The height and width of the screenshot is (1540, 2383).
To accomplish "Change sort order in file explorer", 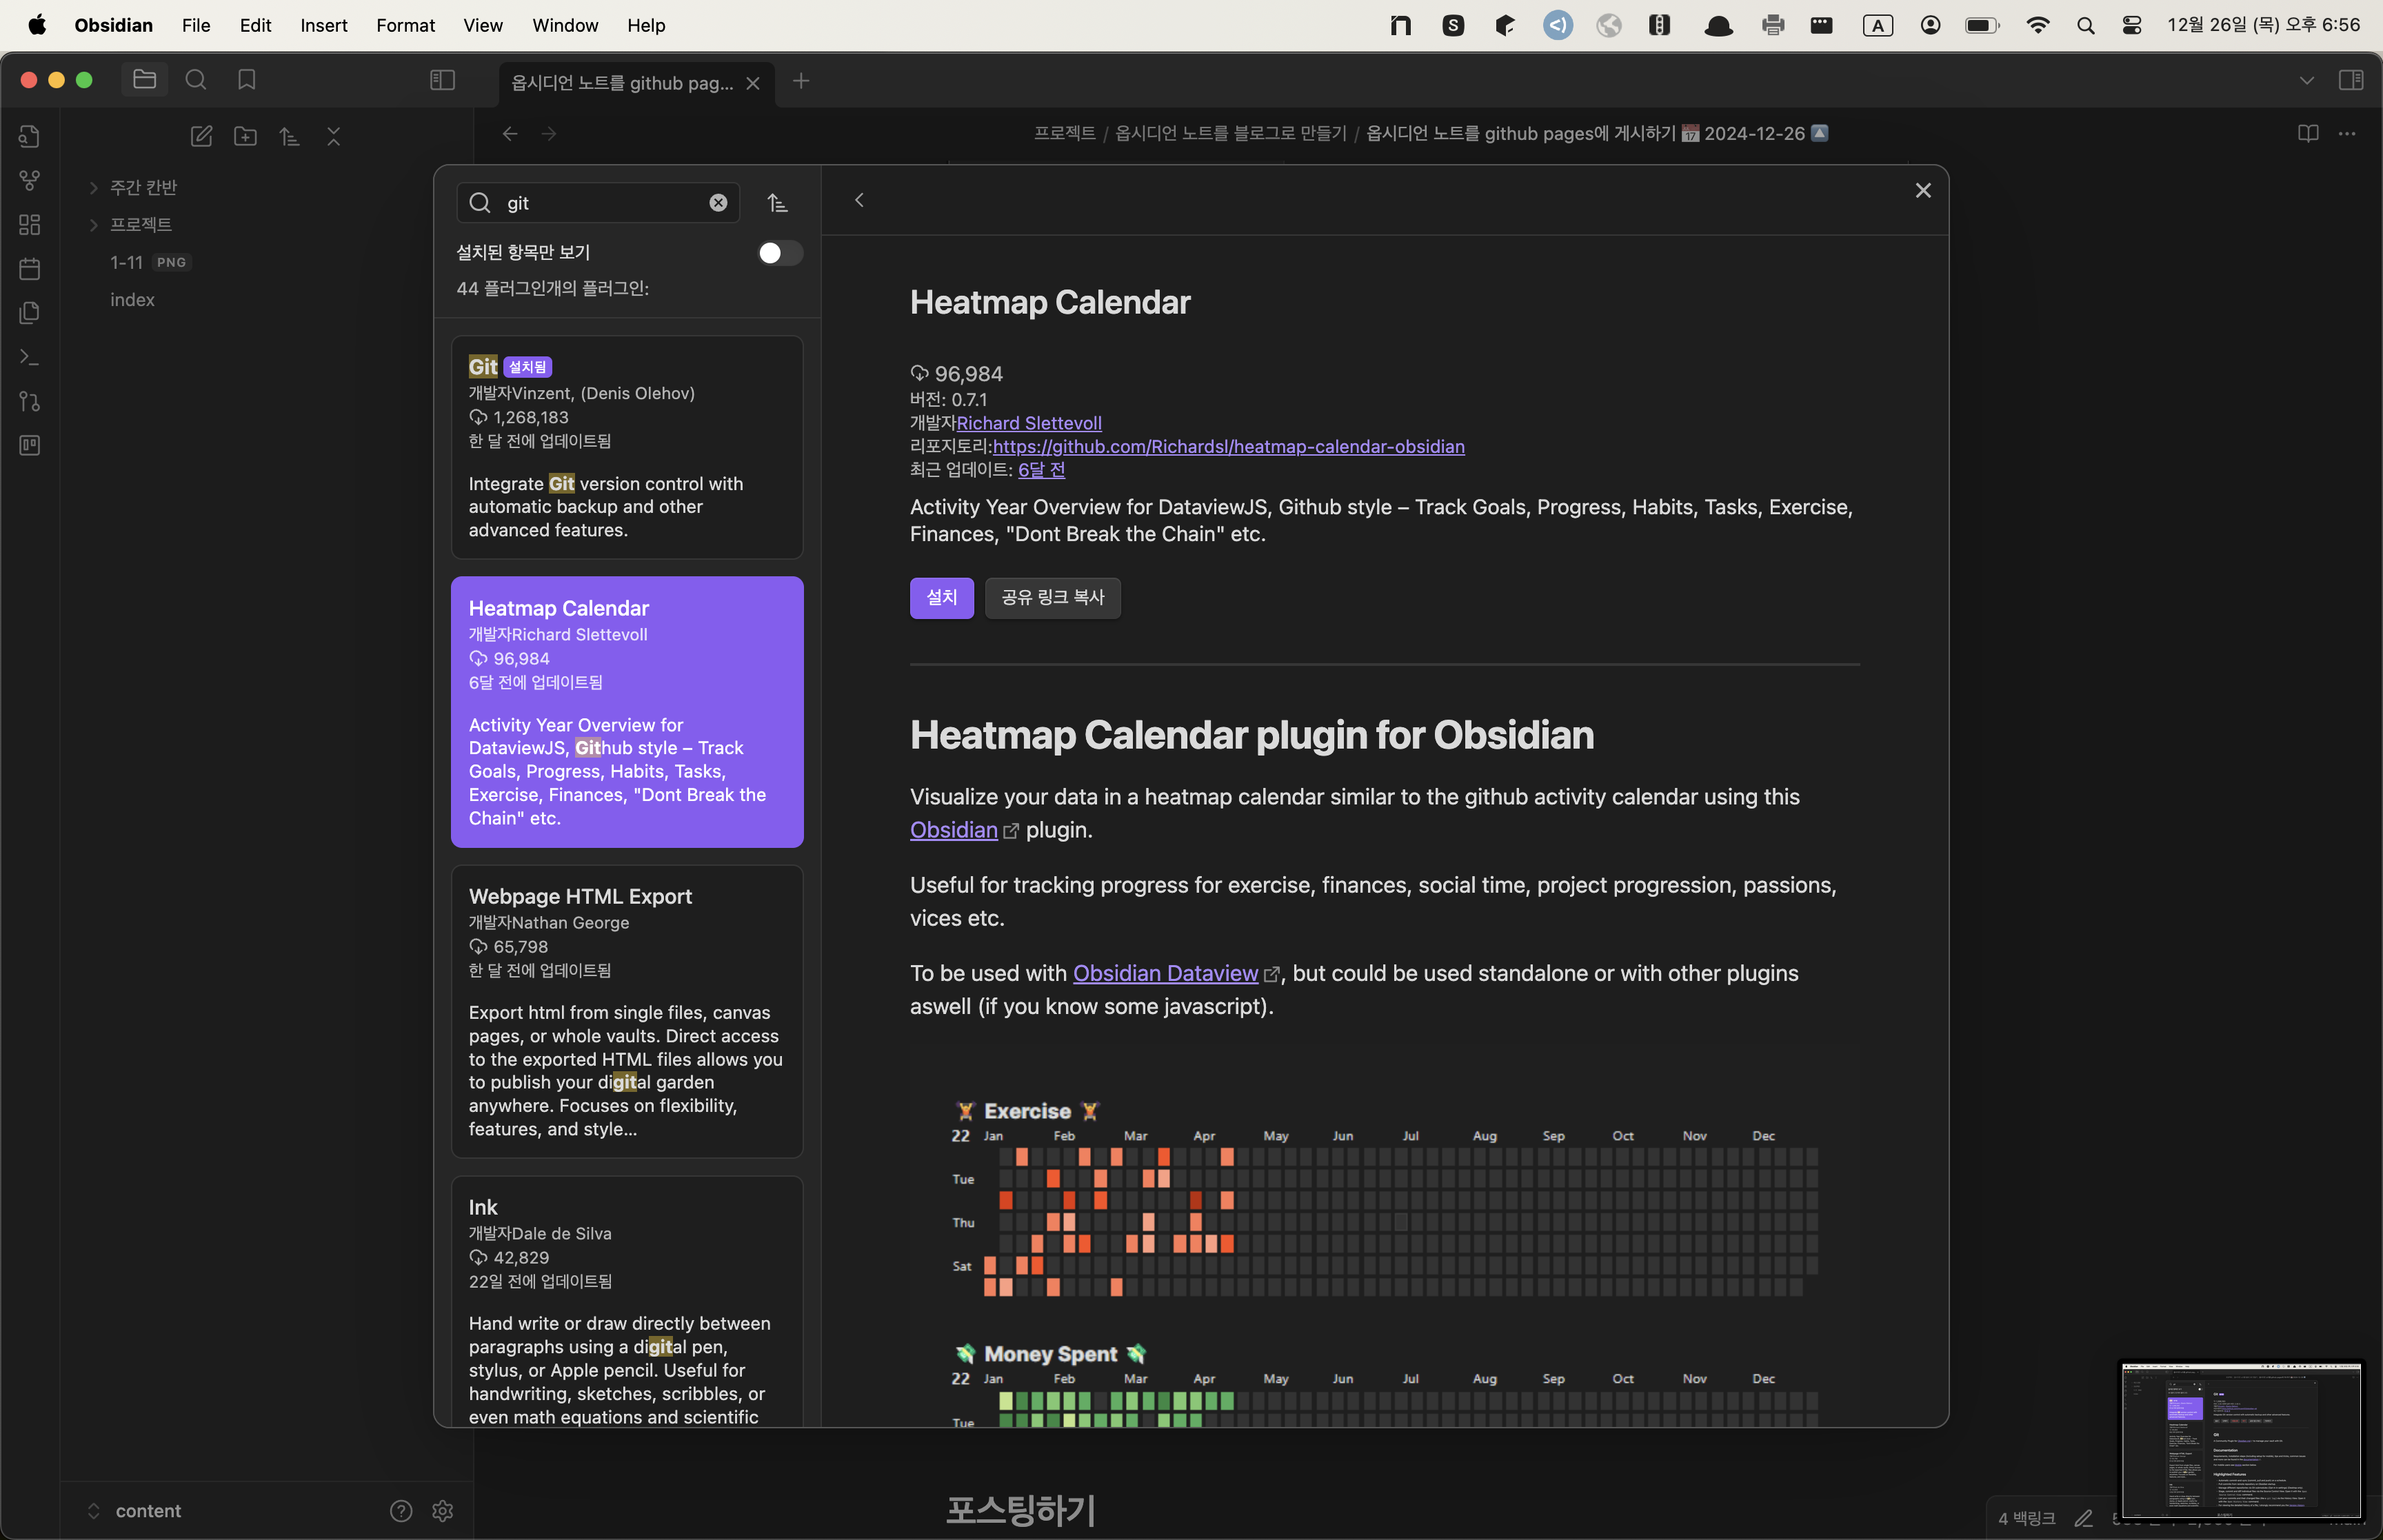I will [x=289, y=137].
